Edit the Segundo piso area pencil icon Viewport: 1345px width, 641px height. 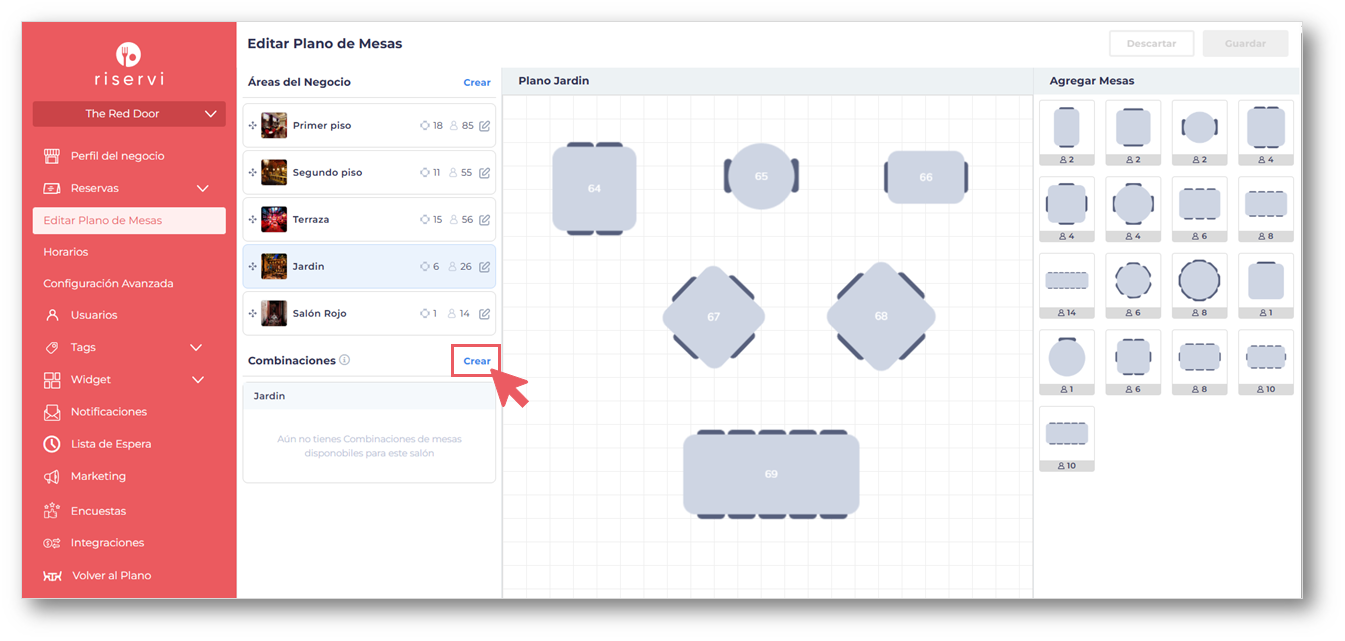tap(485, 173)
